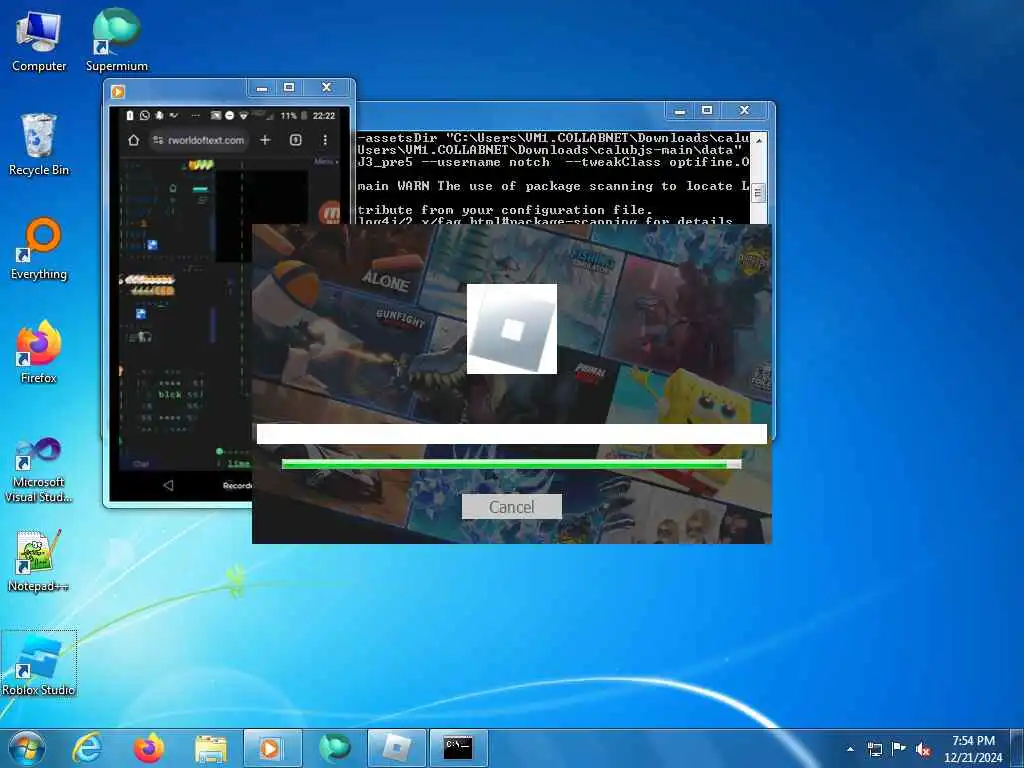The width and height of the screenshot is (1024, 768).
Task: Open Windows Explorer folder in taskbar
Action: pyautogui.click(x=210, y=748)
